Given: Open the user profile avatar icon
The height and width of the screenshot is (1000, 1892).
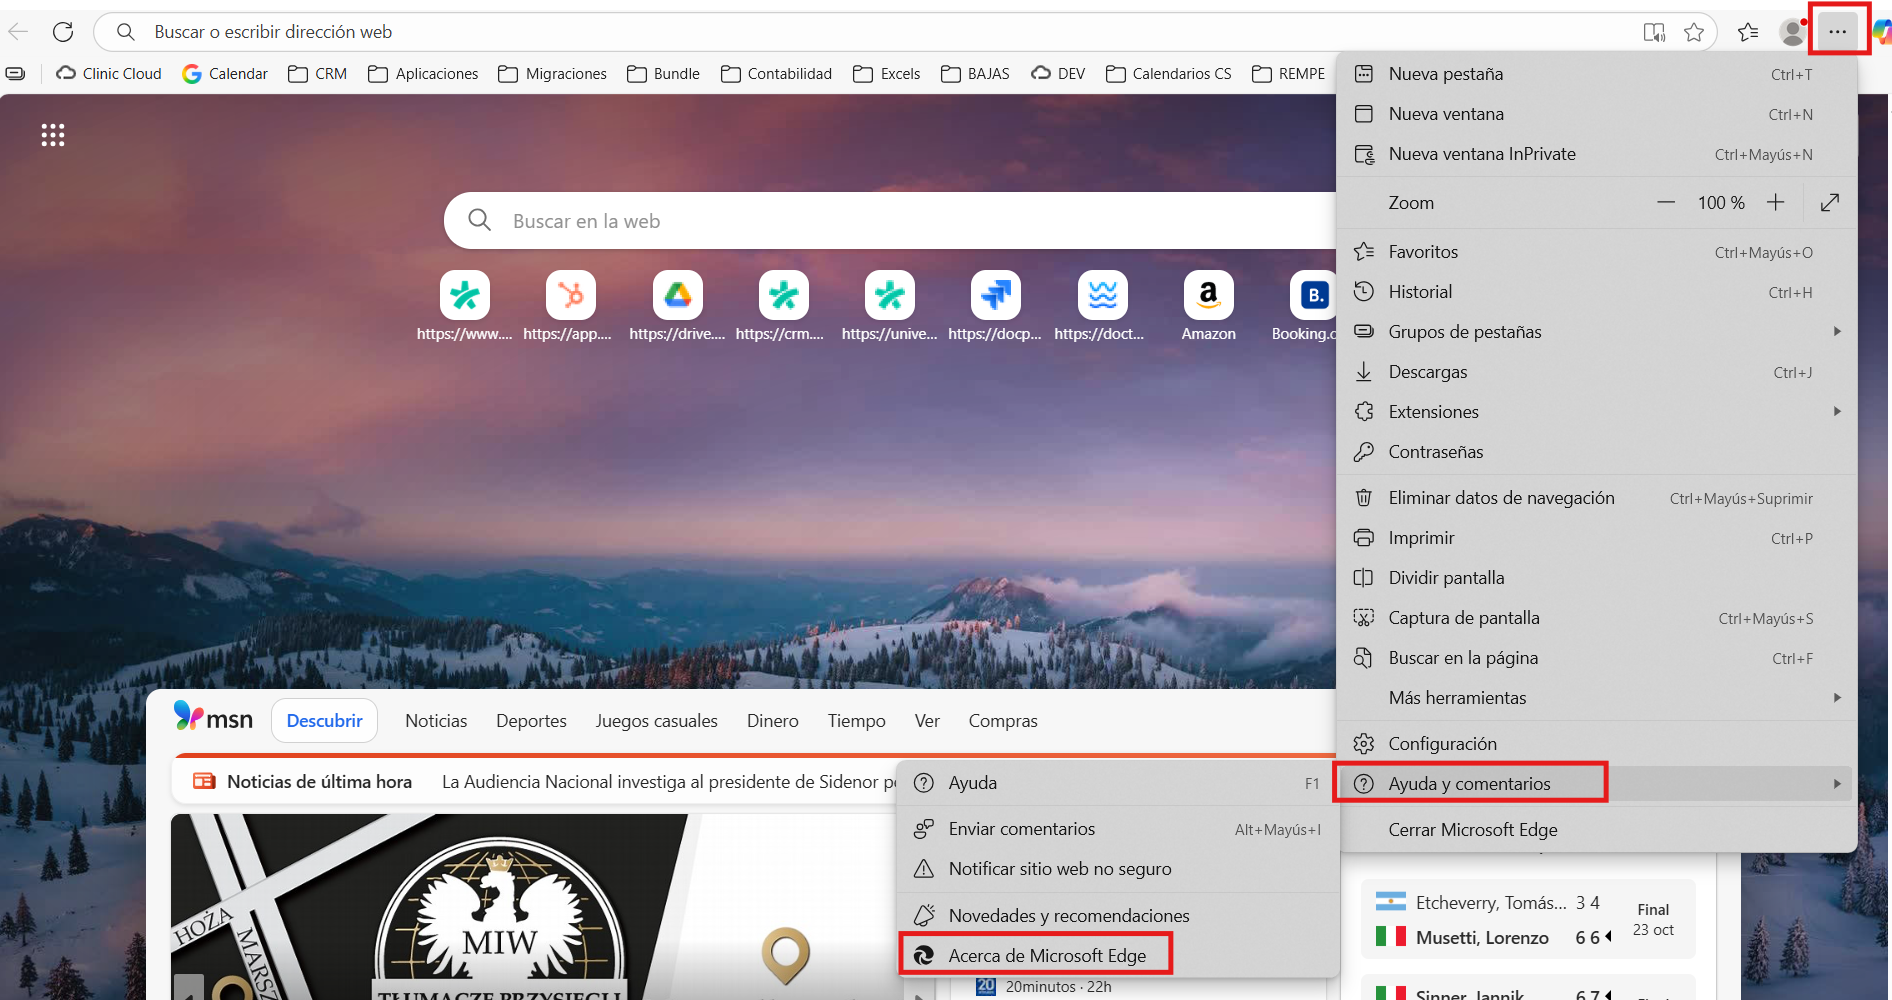Looking at the screenshot, I should (1792, 32).
